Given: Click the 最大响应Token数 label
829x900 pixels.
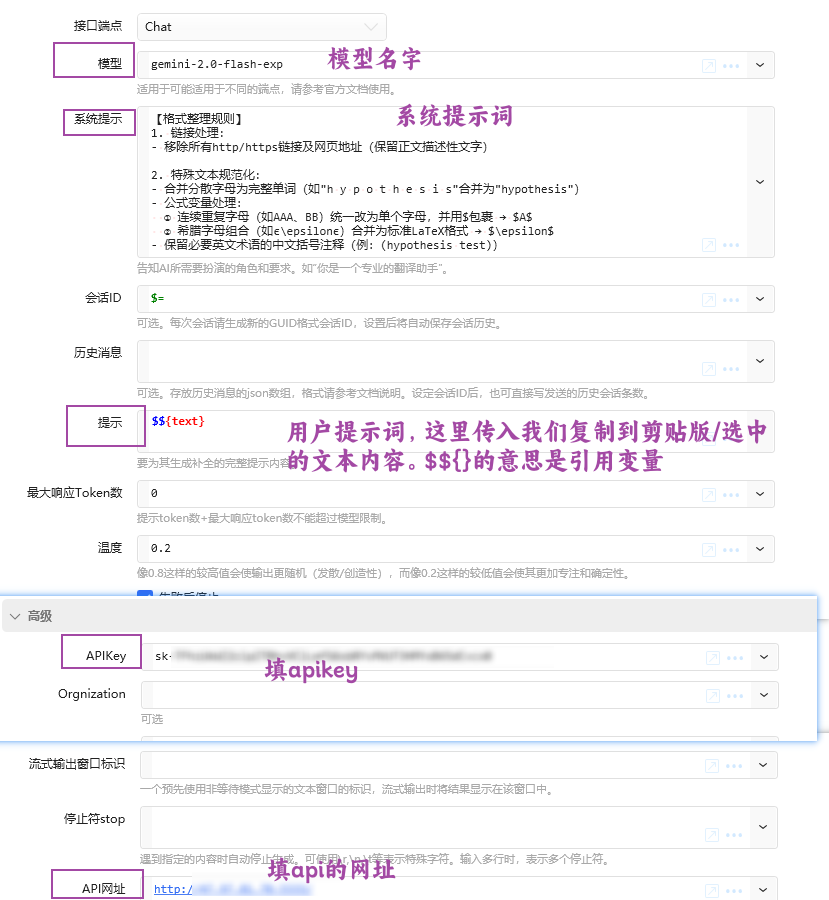Looking at the screenshot, I should (75, 493).
